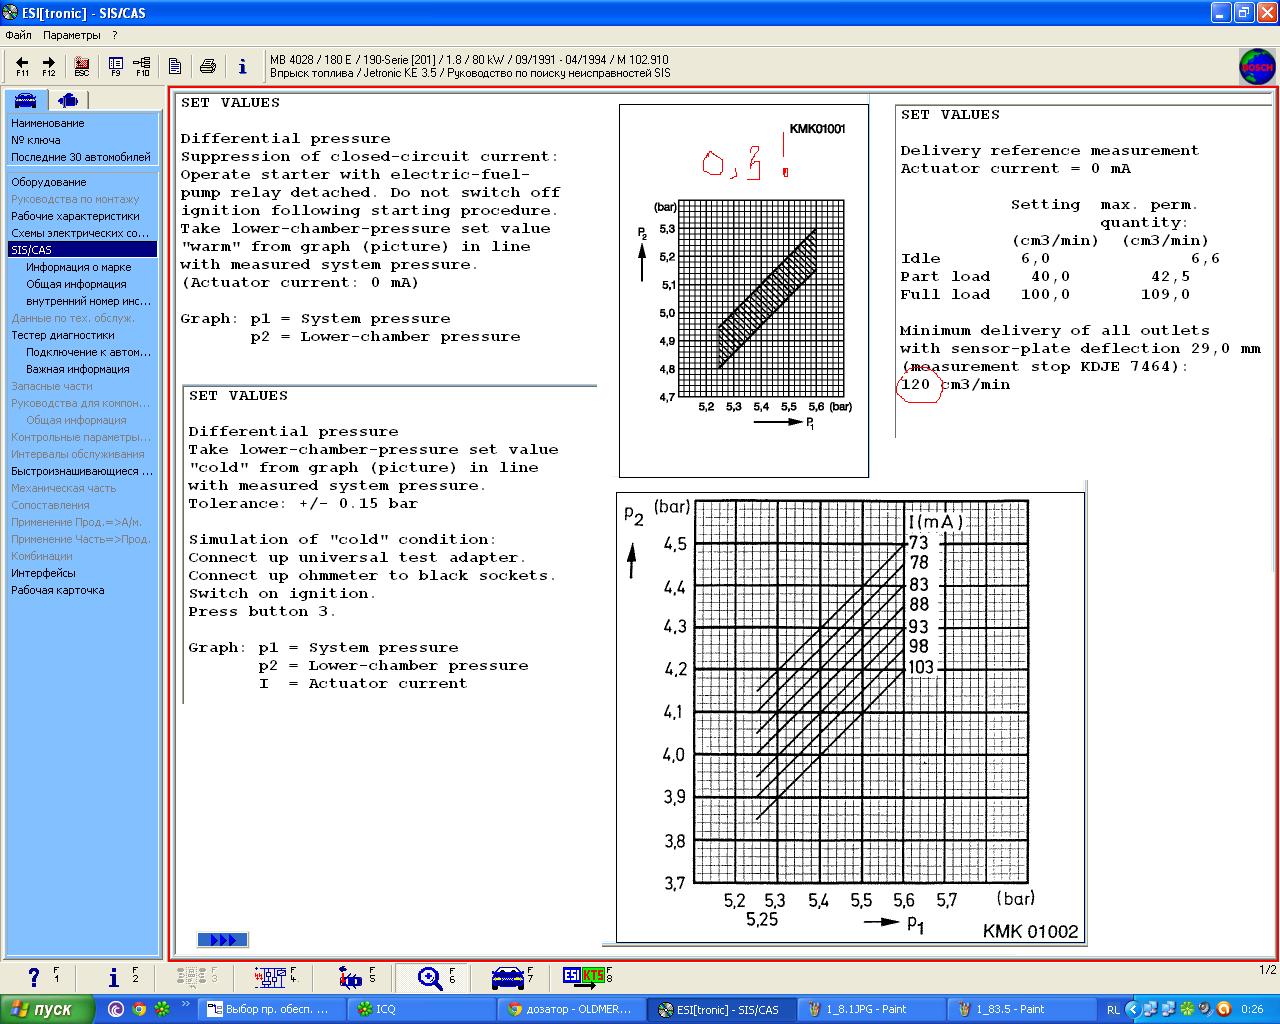Switch to the engine component tab
The width and height of the screenshot is (1280, 1024).
point(68,100)
